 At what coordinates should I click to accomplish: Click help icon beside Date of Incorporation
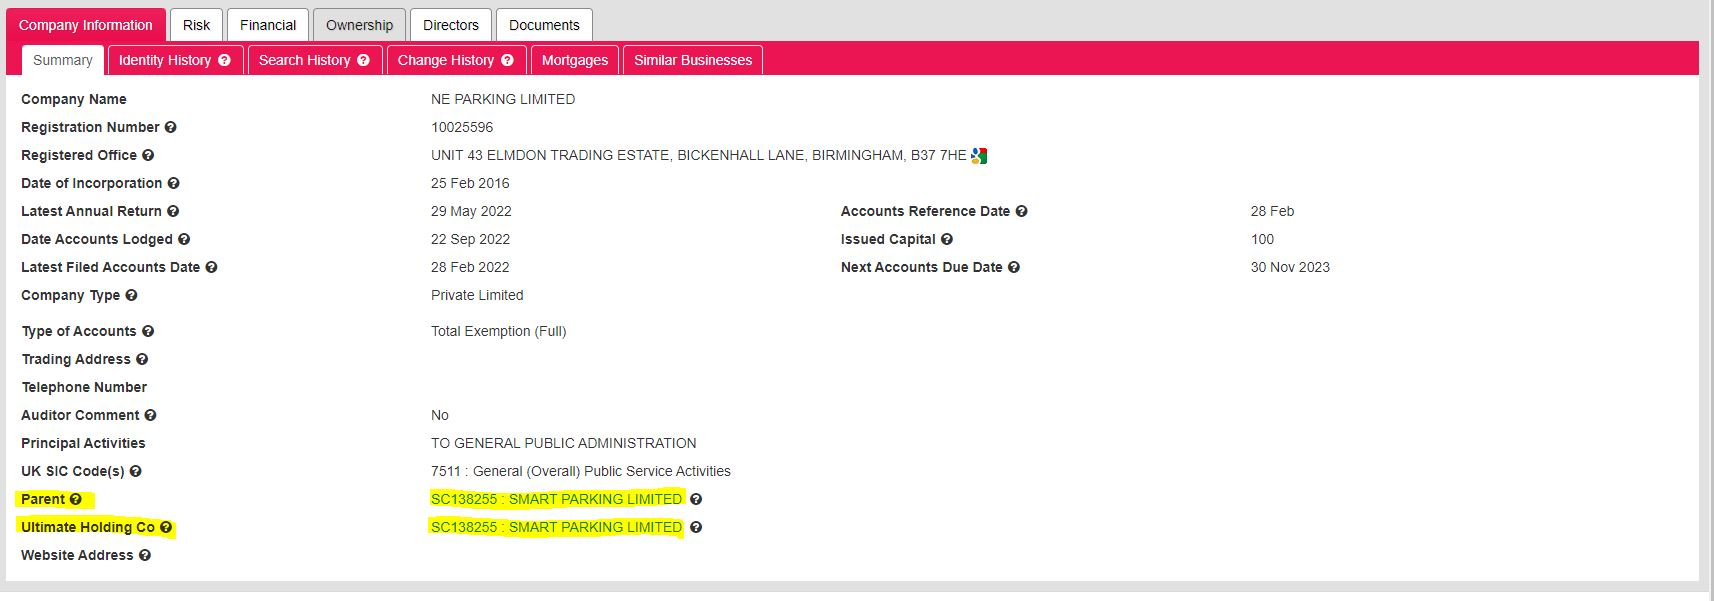(174, 183)
